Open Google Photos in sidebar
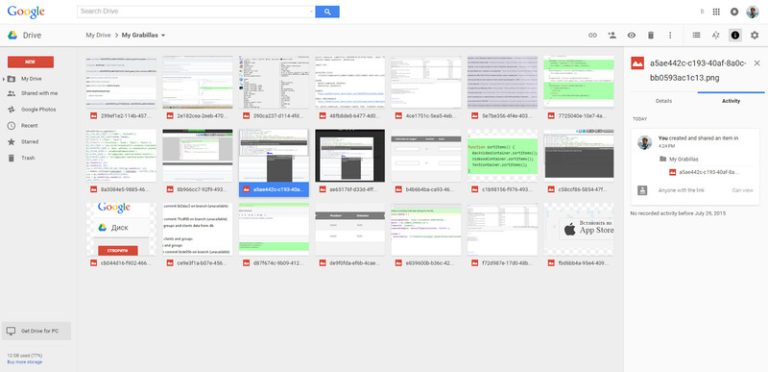 coord(38,109)
